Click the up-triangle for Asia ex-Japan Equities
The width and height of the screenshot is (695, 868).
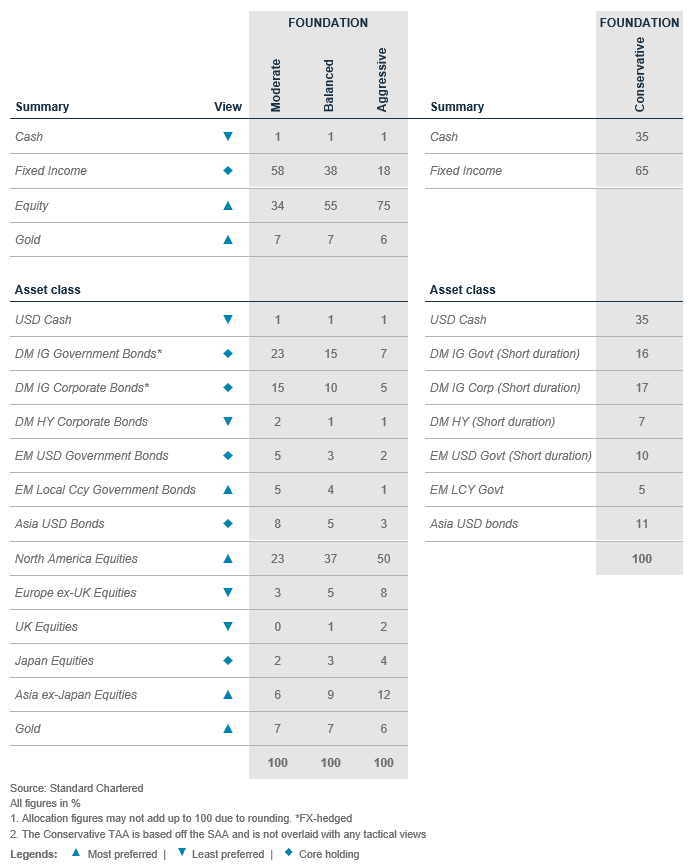228,695
